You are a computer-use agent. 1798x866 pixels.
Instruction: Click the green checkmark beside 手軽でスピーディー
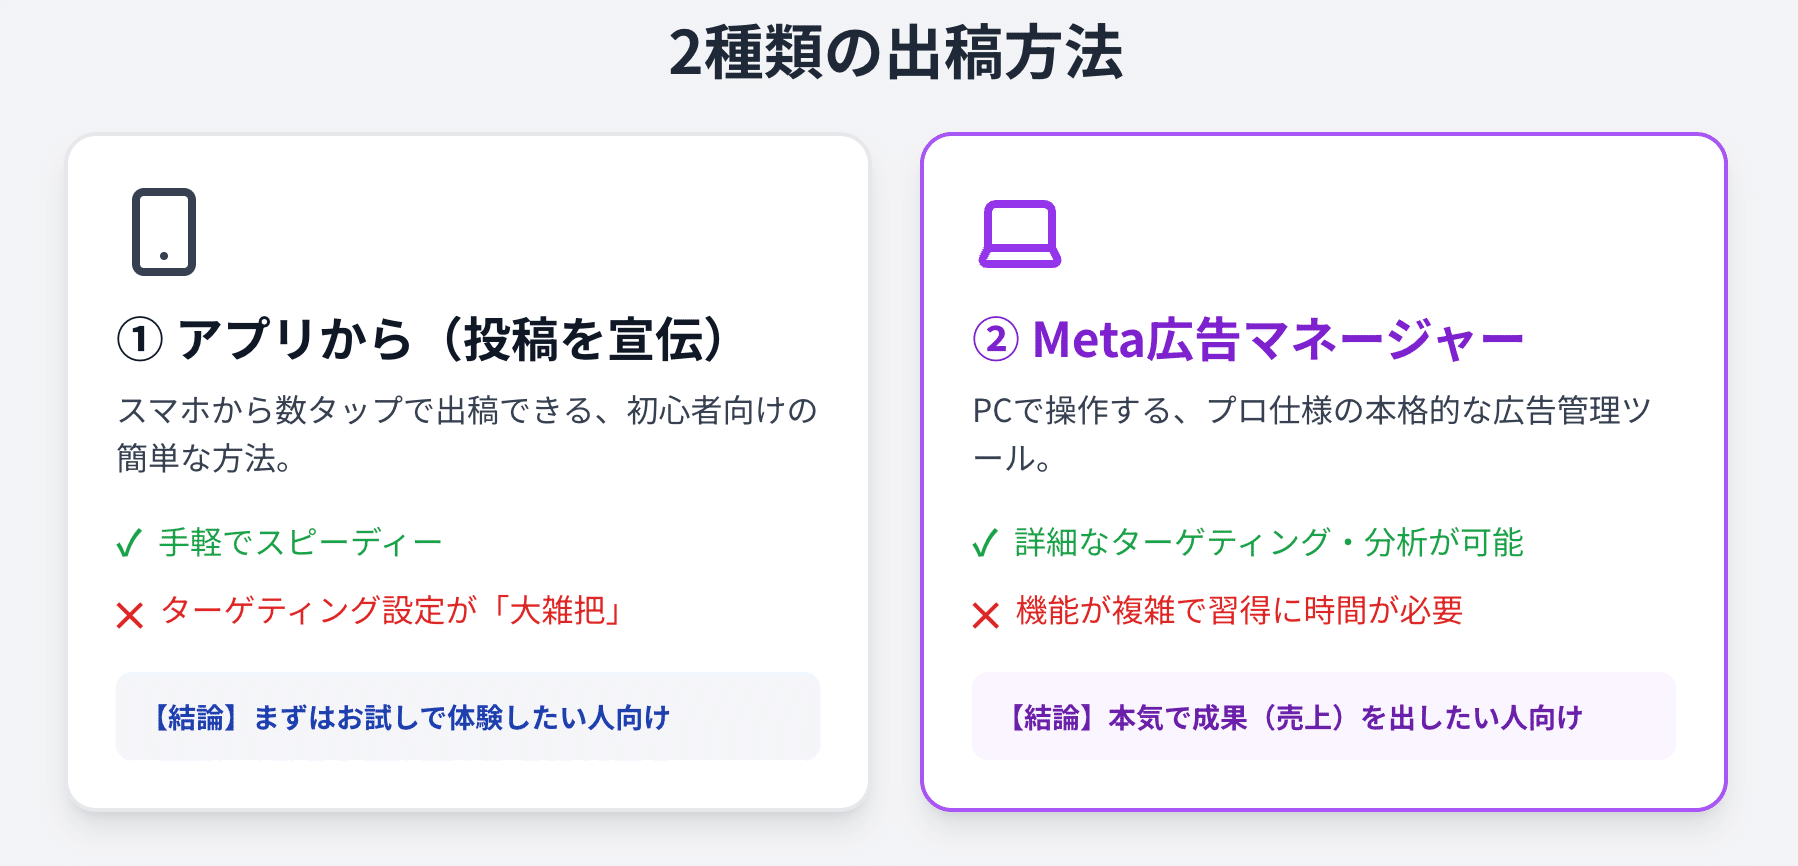[x=129, y=544]
